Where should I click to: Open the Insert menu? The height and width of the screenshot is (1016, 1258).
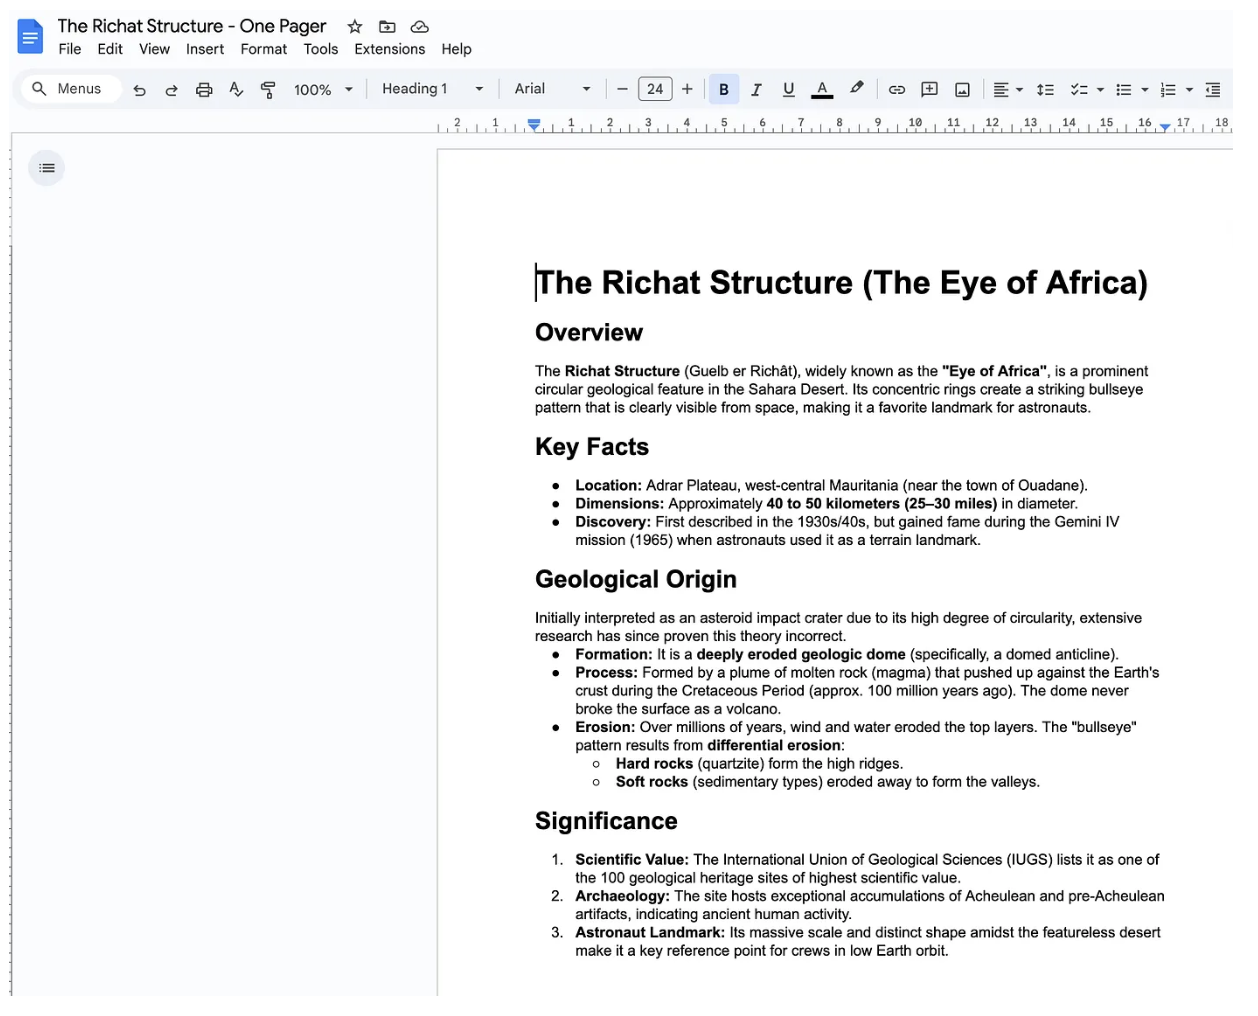[205, 49]
